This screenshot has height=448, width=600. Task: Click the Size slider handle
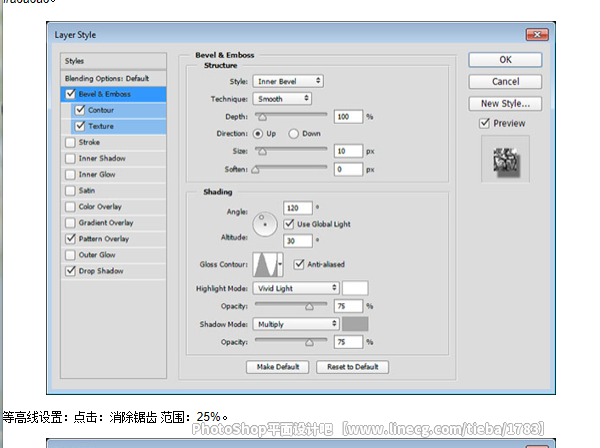click(x=262, y=152)
